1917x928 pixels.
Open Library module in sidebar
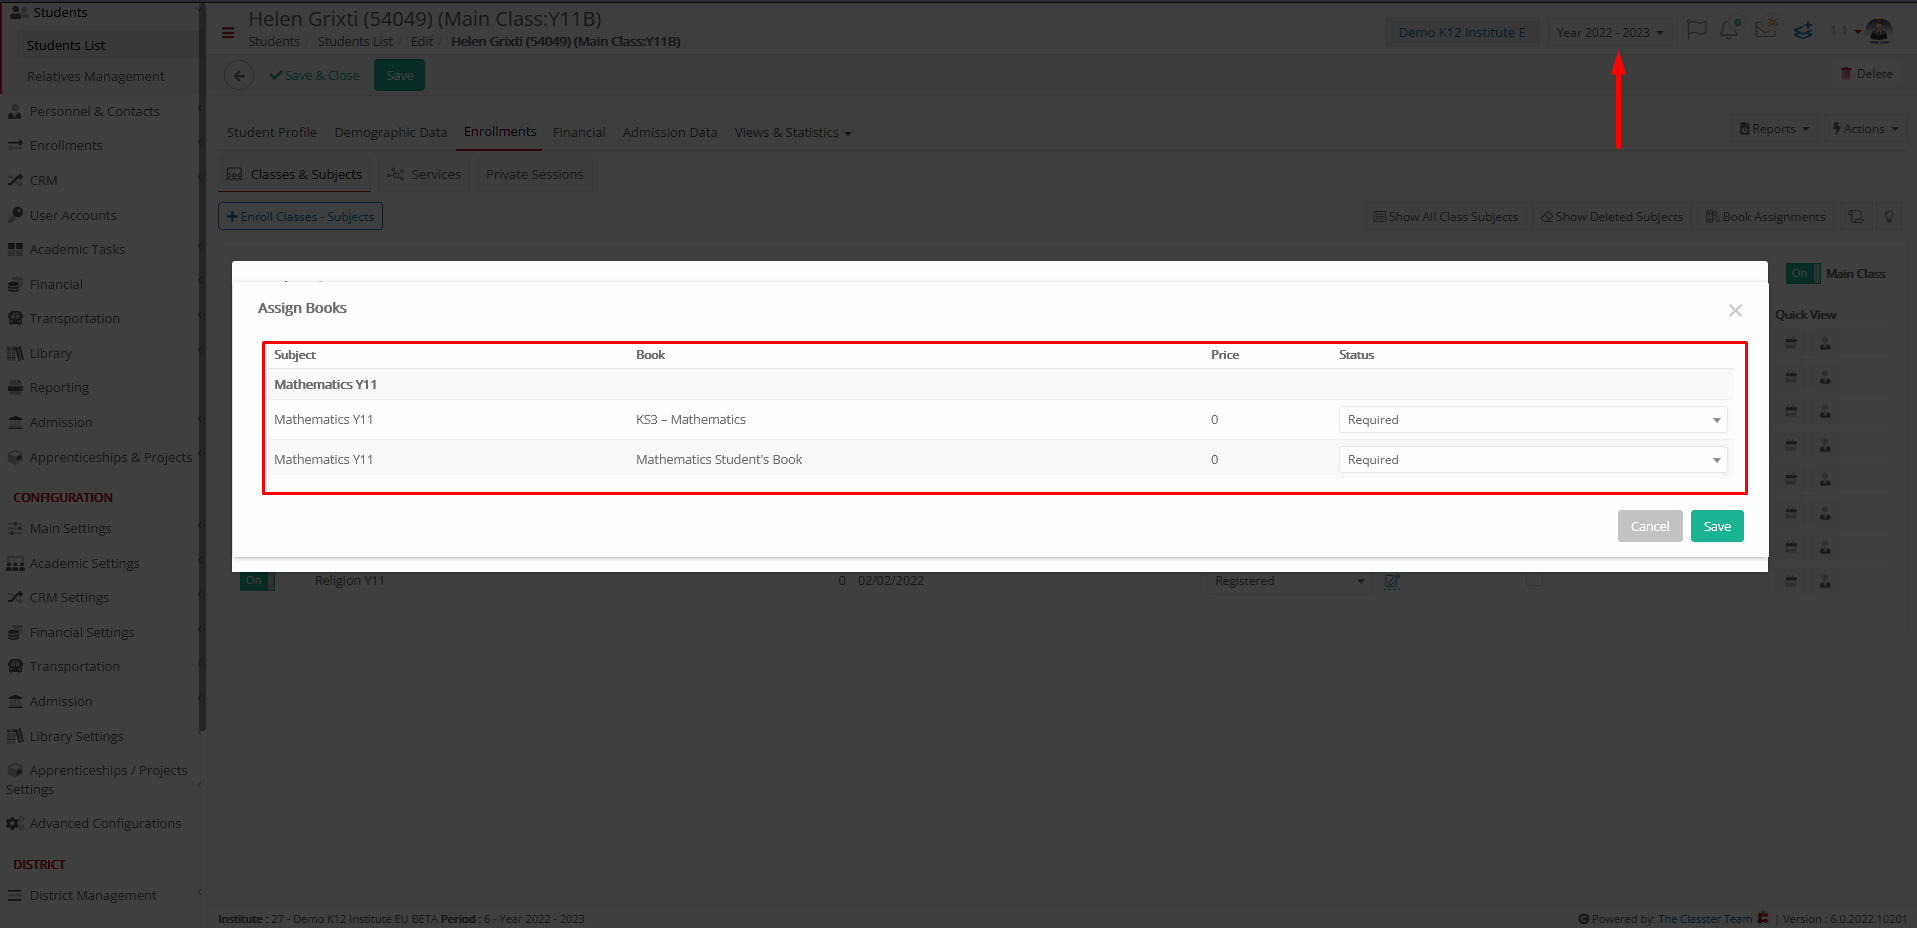pyautogui.click(x=50, y=353)
